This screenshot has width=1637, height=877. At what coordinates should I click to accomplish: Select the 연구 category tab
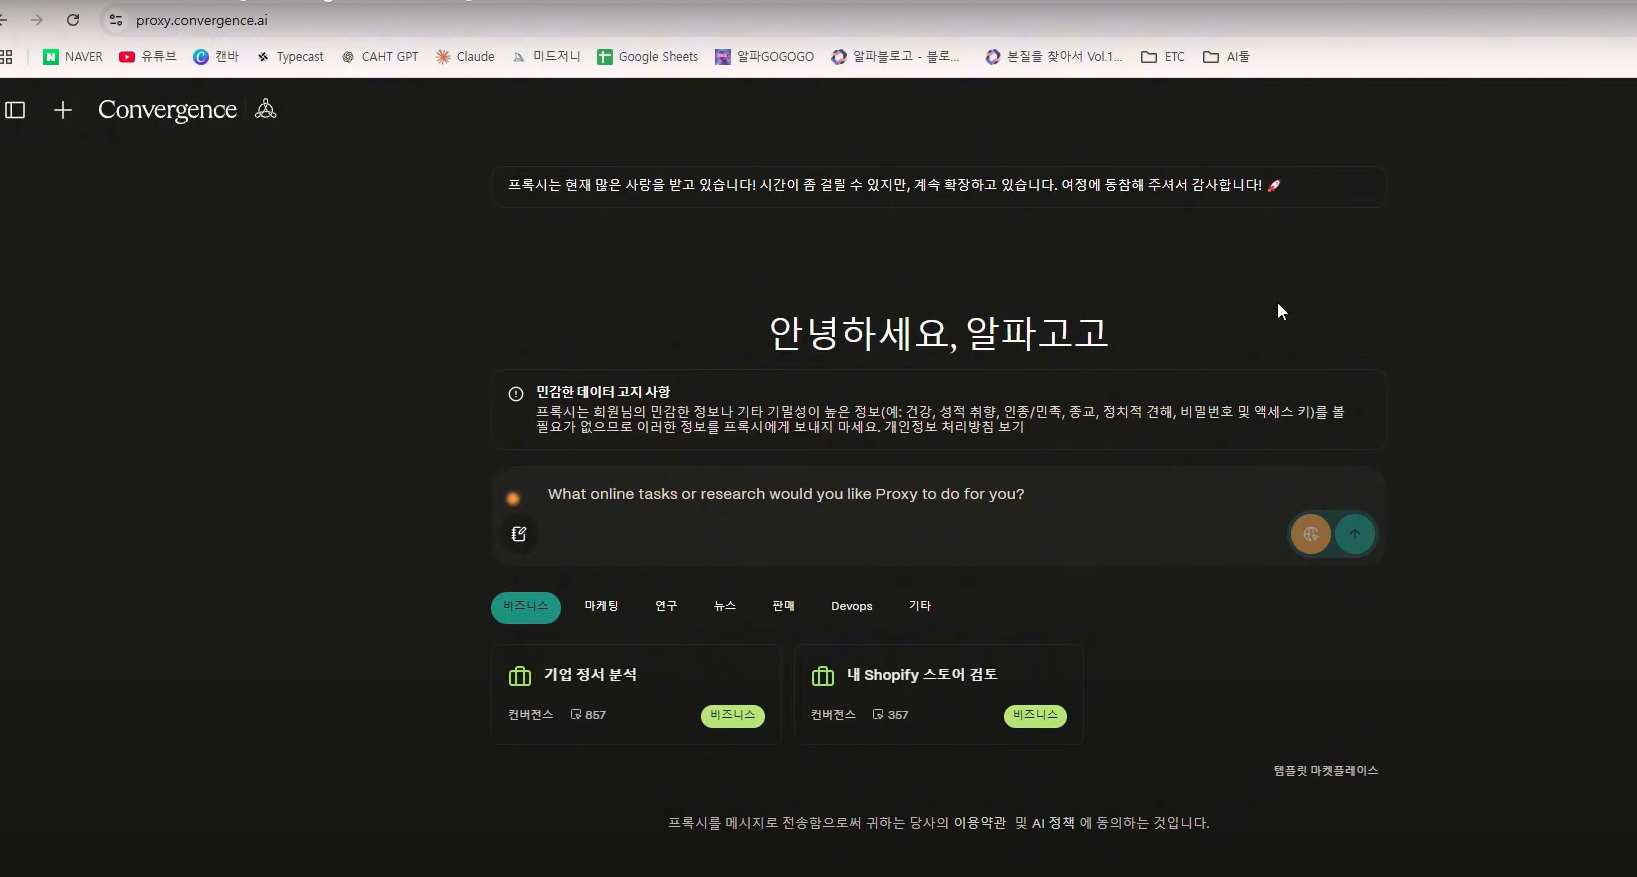[666, 606]
